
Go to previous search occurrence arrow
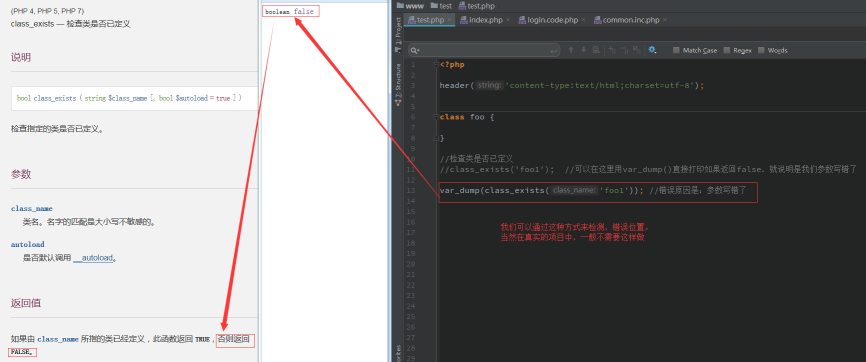571,50
